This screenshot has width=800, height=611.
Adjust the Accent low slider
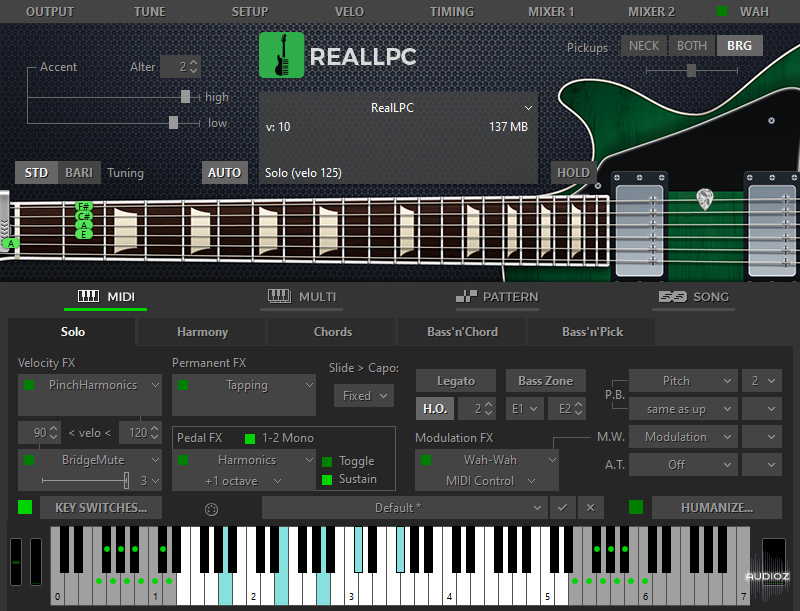[173, 122]
